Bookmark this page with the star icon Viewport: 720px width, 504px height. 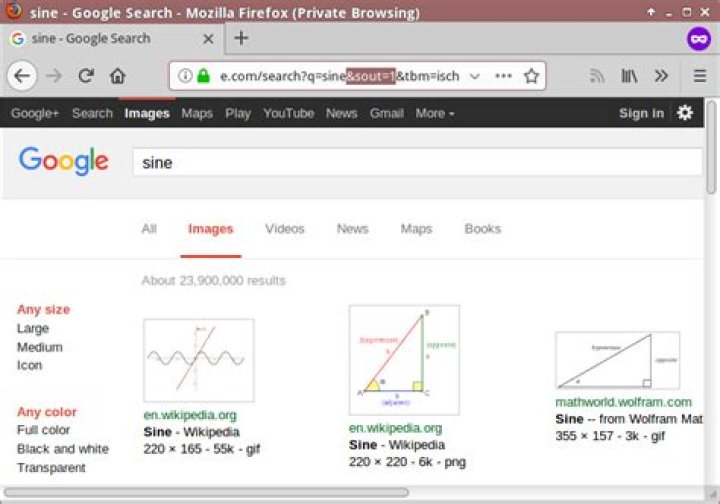tap(531, 76)
